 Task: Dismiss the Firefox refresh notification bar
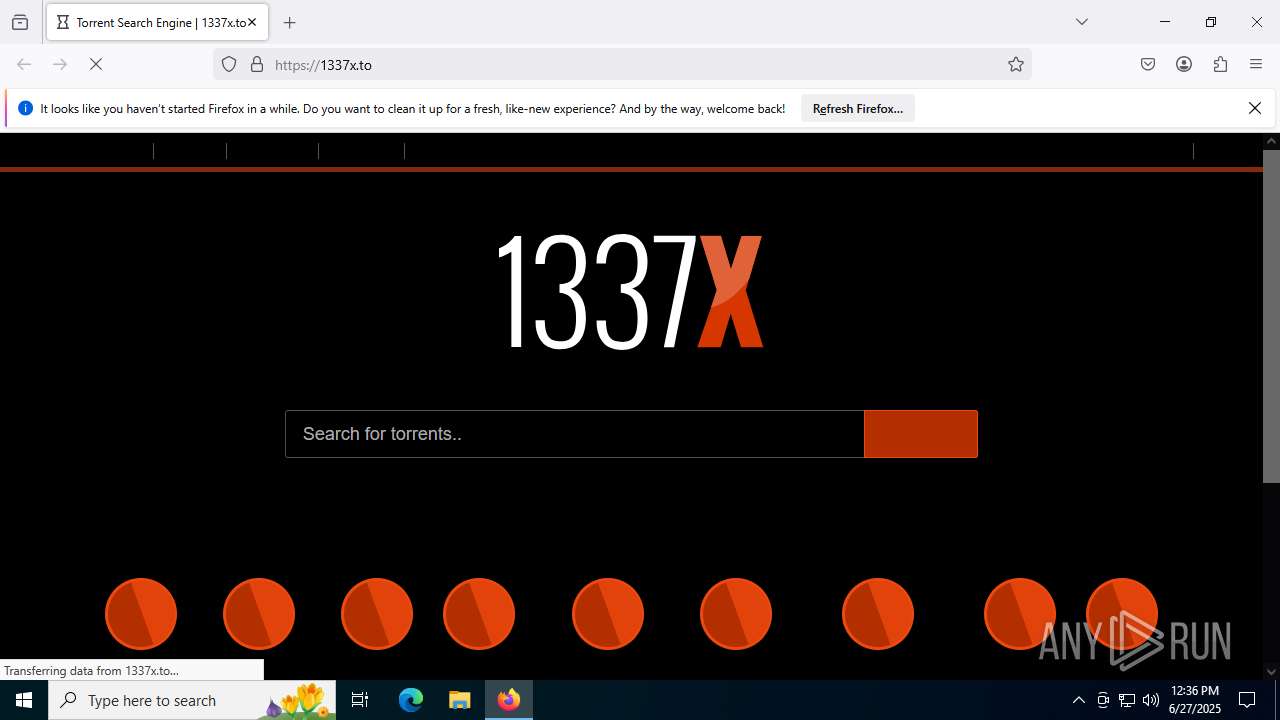point(1255,108)
